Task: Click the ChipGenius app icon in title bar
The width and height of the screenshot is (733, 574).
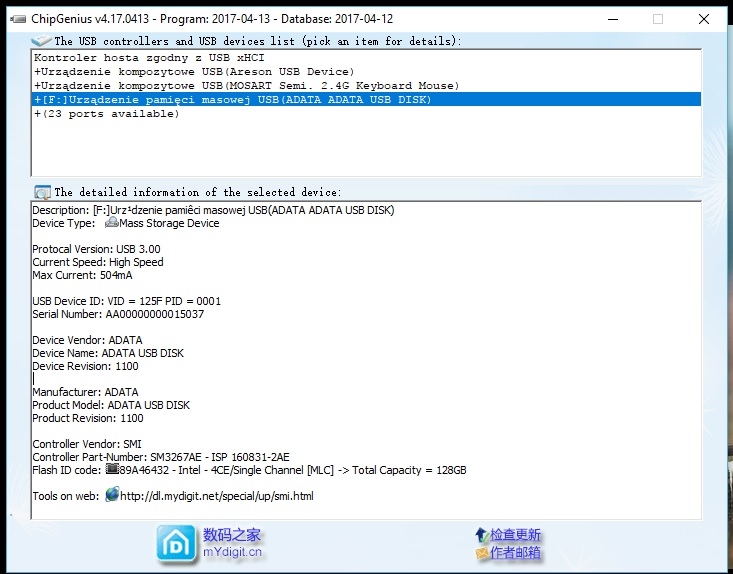Action: click(x=18, y=19)
